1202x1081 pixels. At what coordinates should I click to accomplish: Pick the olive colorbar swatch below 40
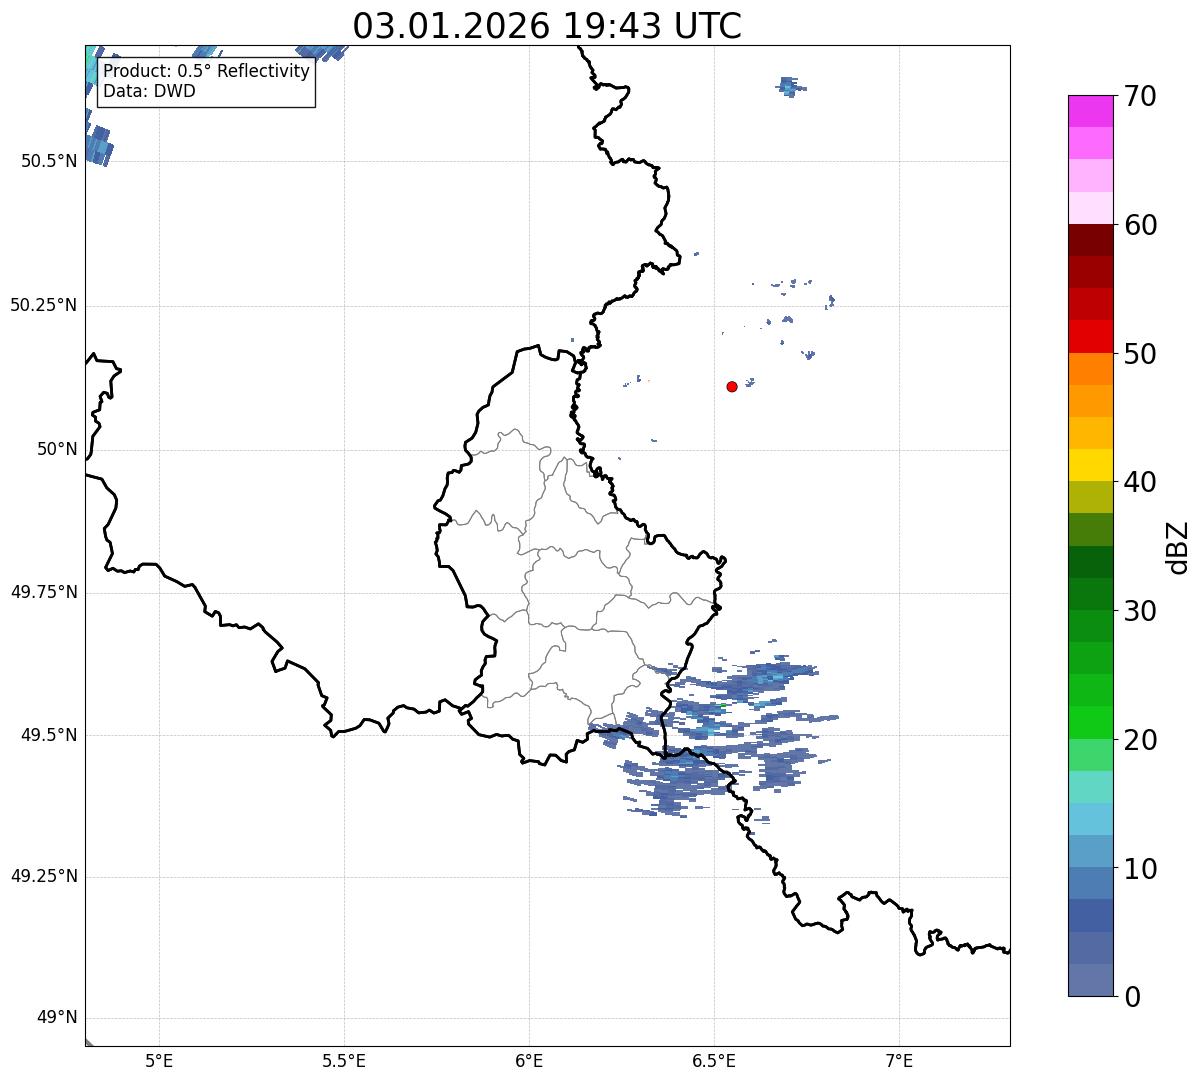pos(1090,498)
